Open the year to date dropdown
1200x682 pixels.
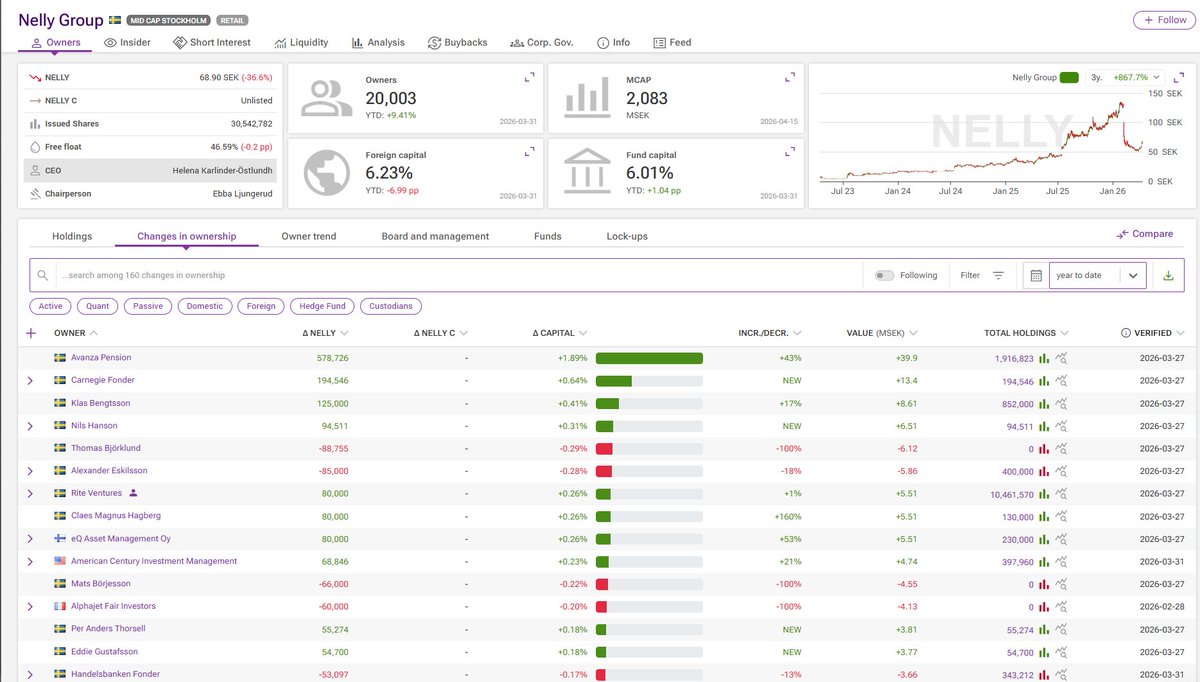click(x=1097, y=276)
